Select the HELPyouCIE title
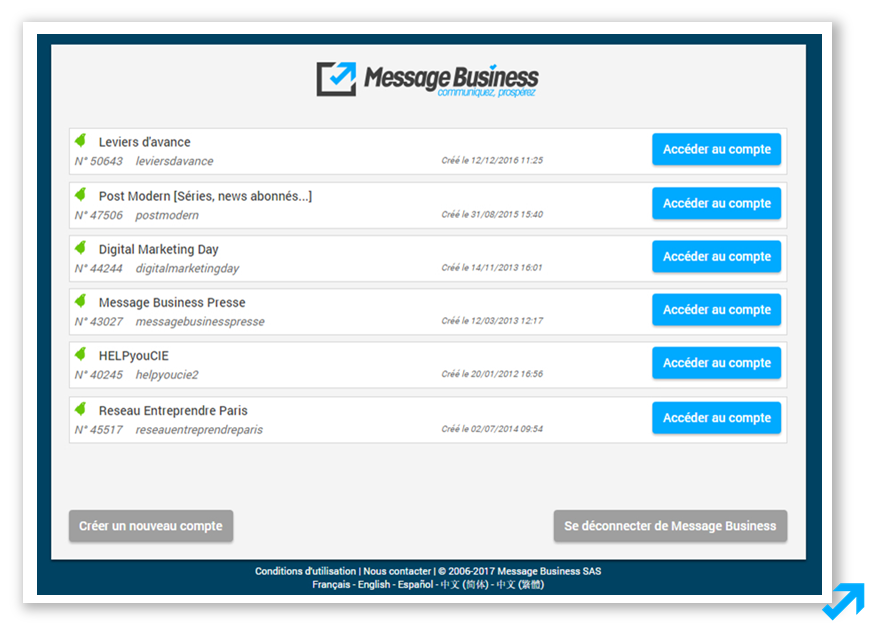Viewport: 875px width, 631px height. click(x=133, y=356)
